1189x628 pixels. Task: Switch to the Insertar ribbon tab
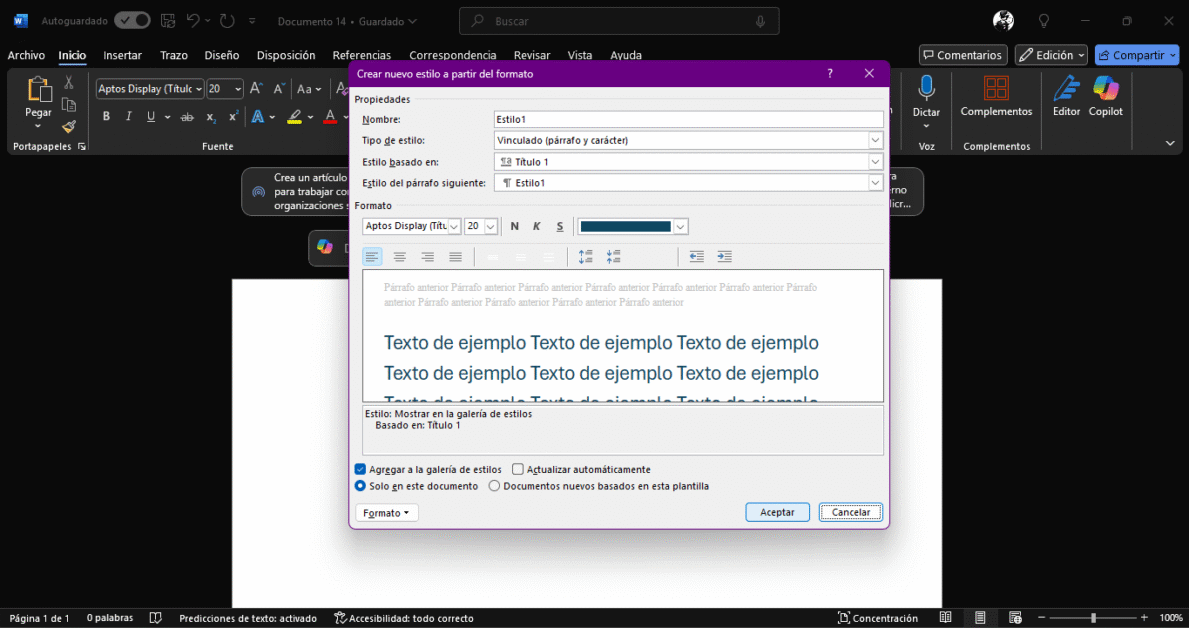tap(122, 55)
